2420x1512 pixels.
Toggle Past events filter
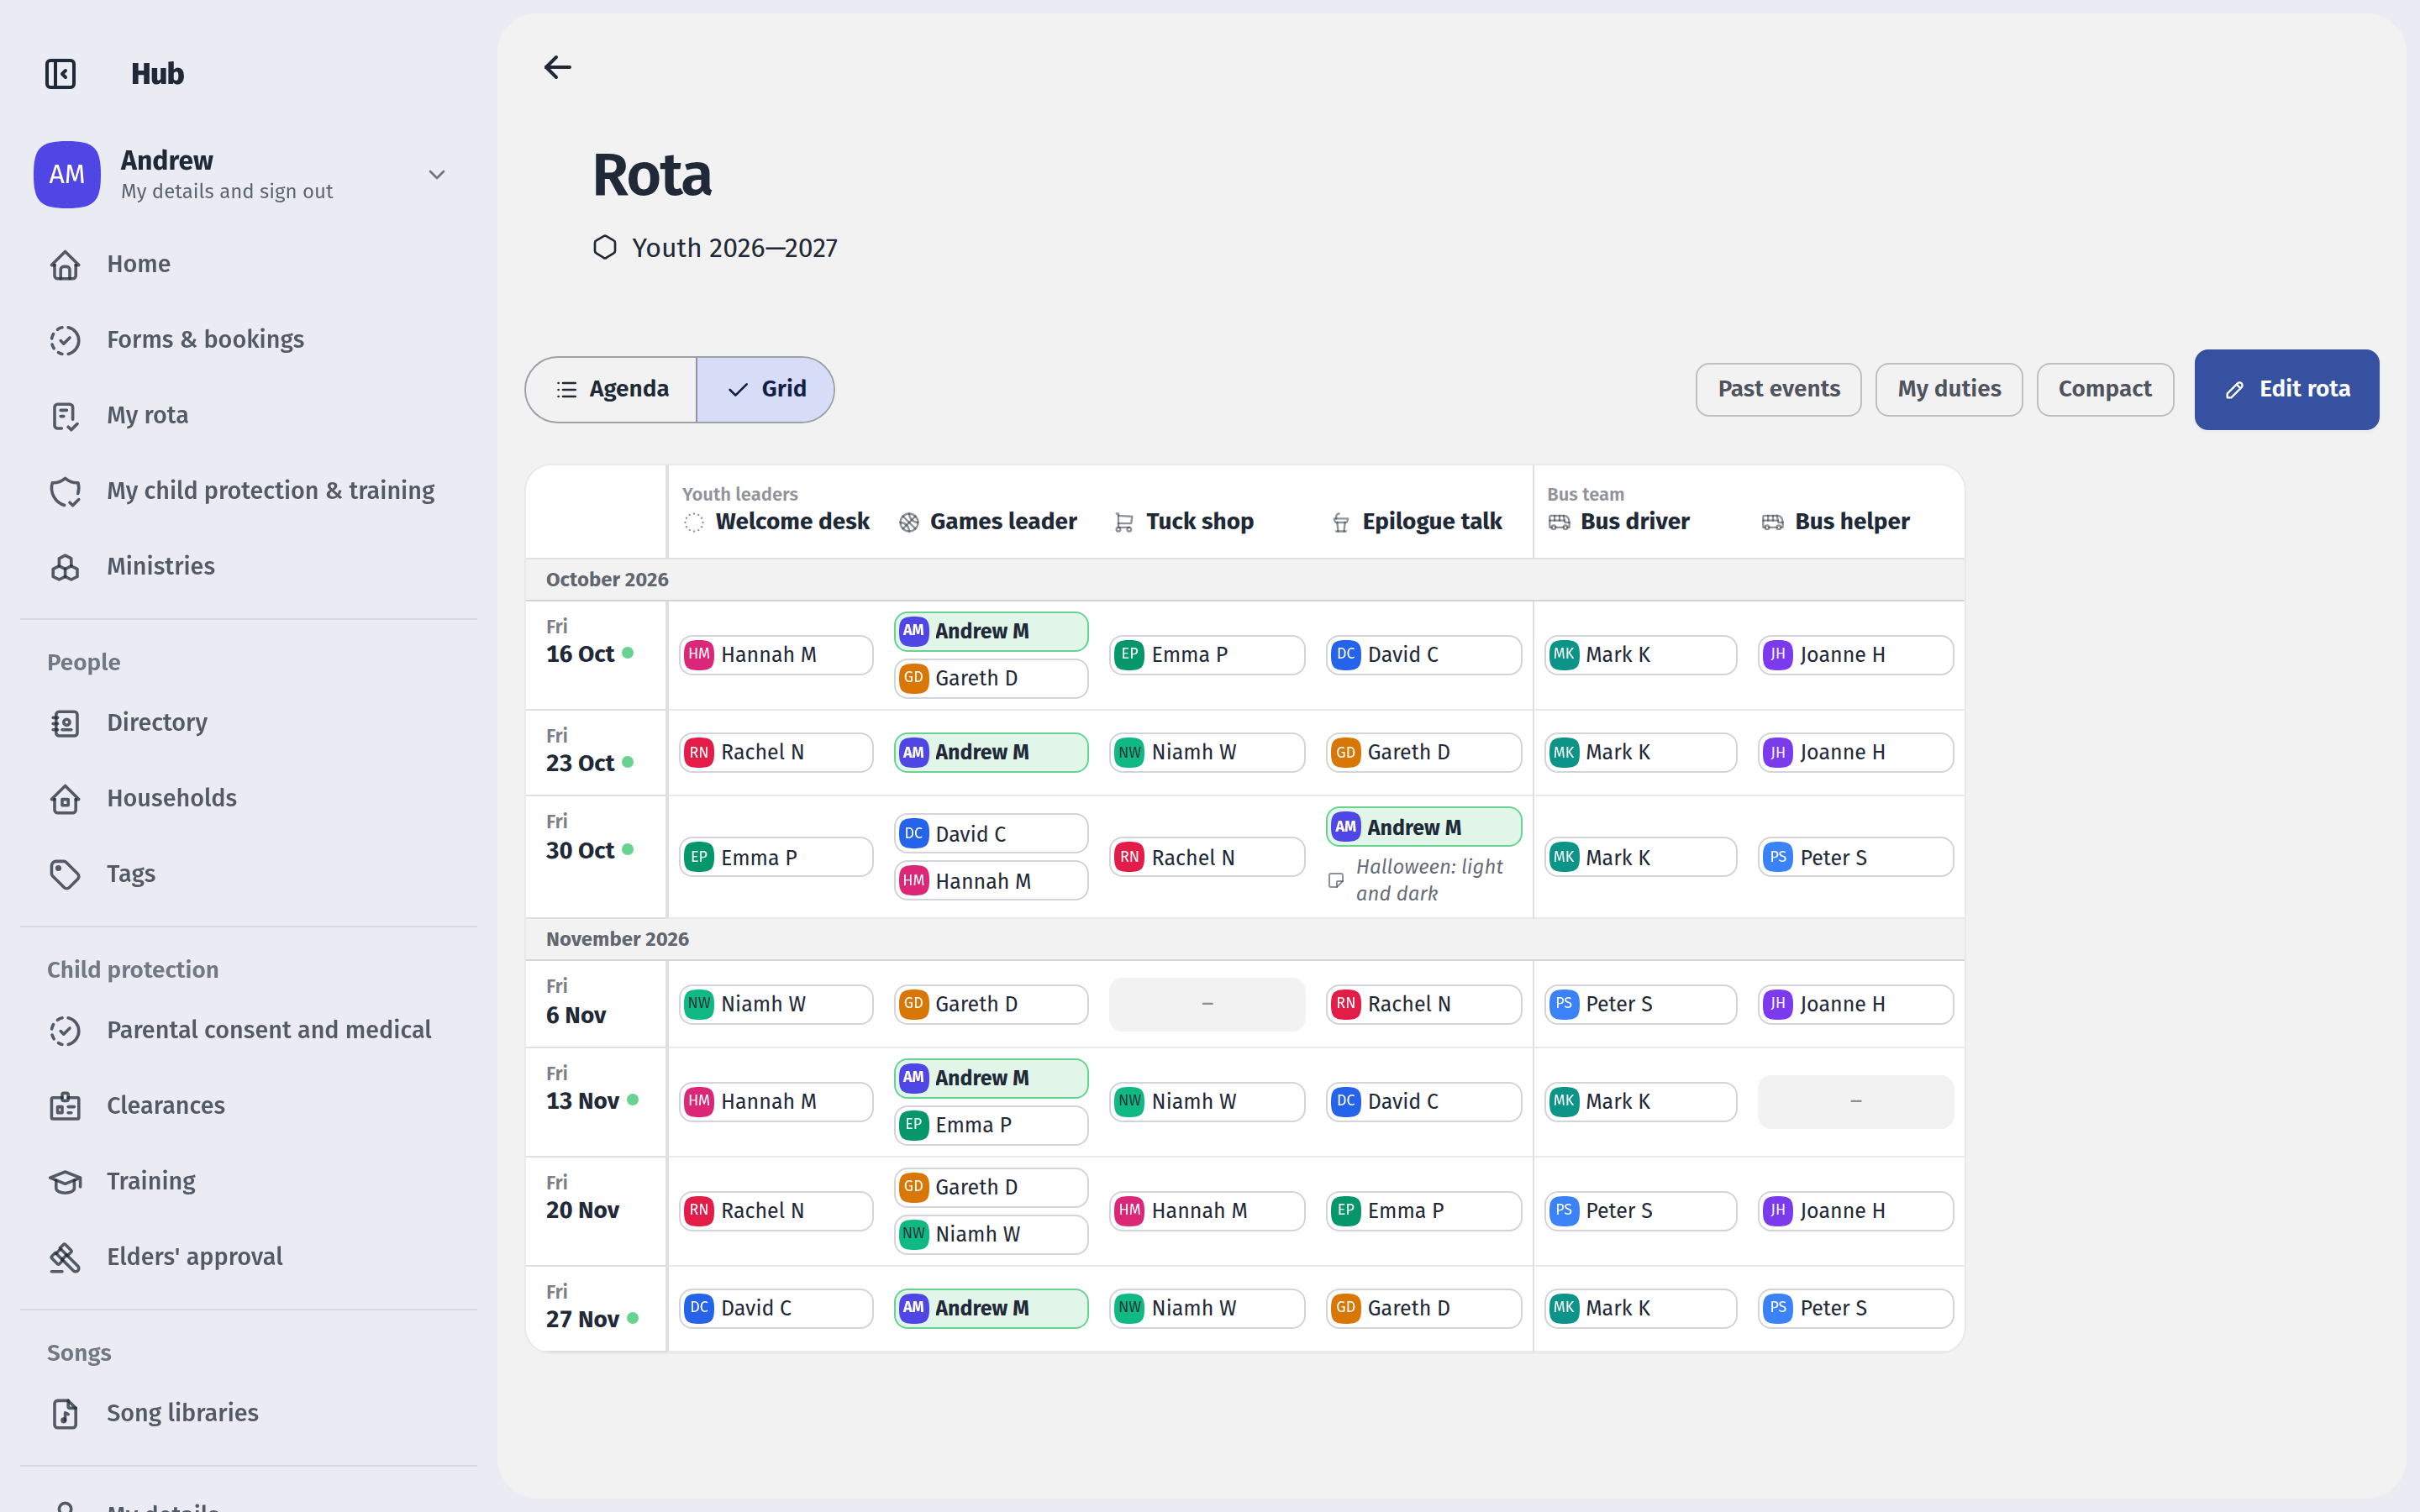pos(1778,389)
